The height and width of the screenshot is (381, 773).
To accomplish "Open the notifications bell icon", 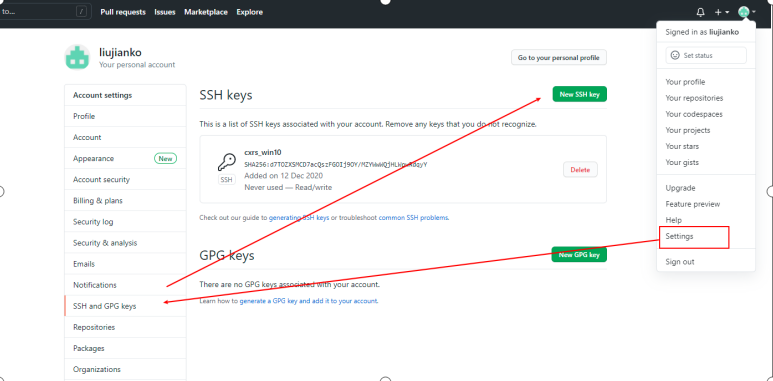I will point(700,12).
